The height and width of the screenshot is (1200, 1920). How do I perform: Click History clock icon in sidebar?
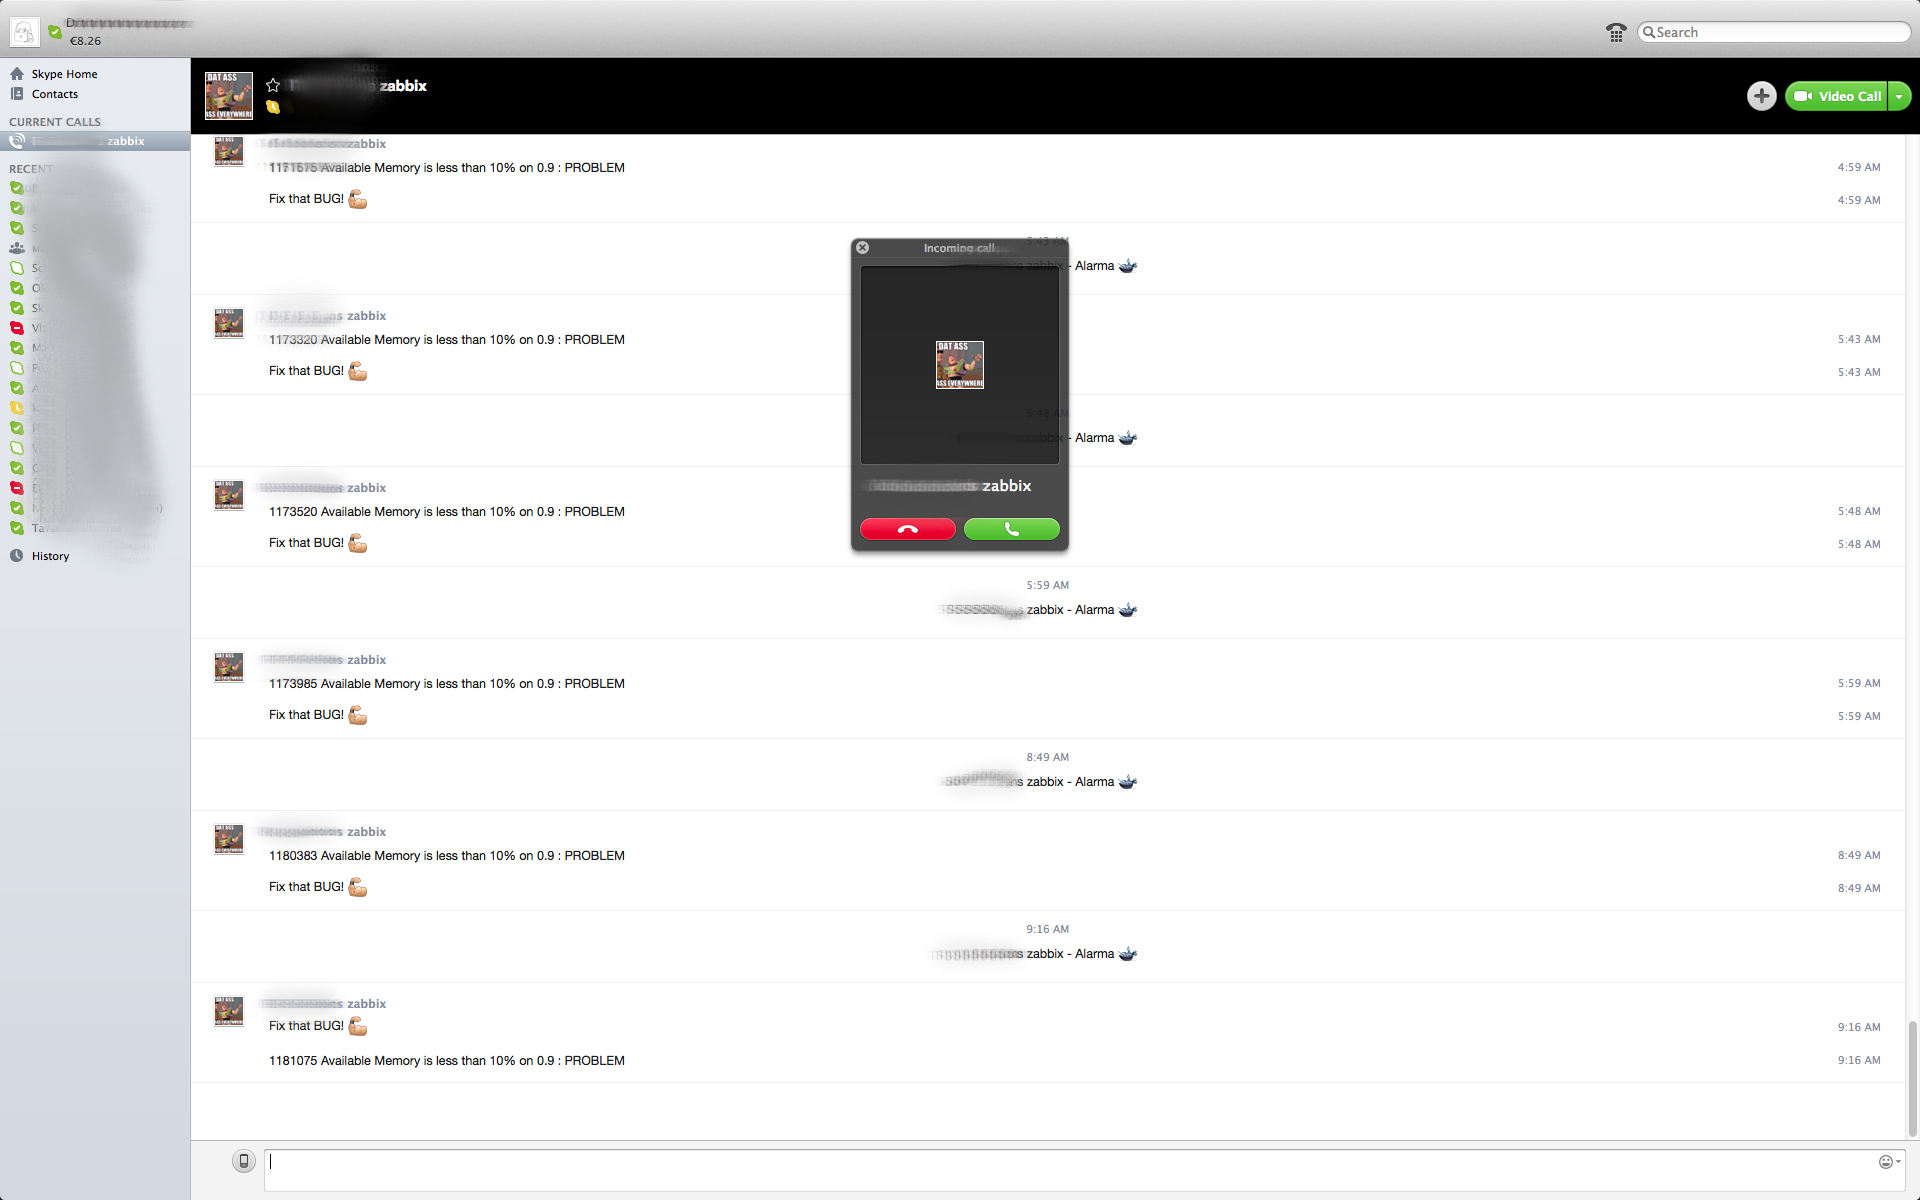[17, 556]
